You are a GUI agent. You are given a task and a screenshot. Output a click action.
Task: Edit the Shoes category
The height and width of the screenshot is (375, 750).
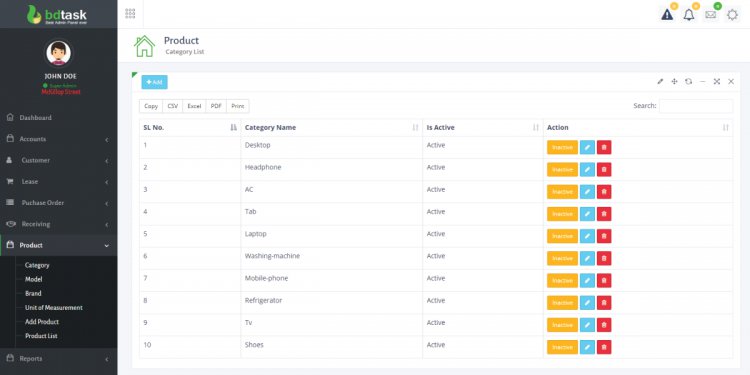587,347
